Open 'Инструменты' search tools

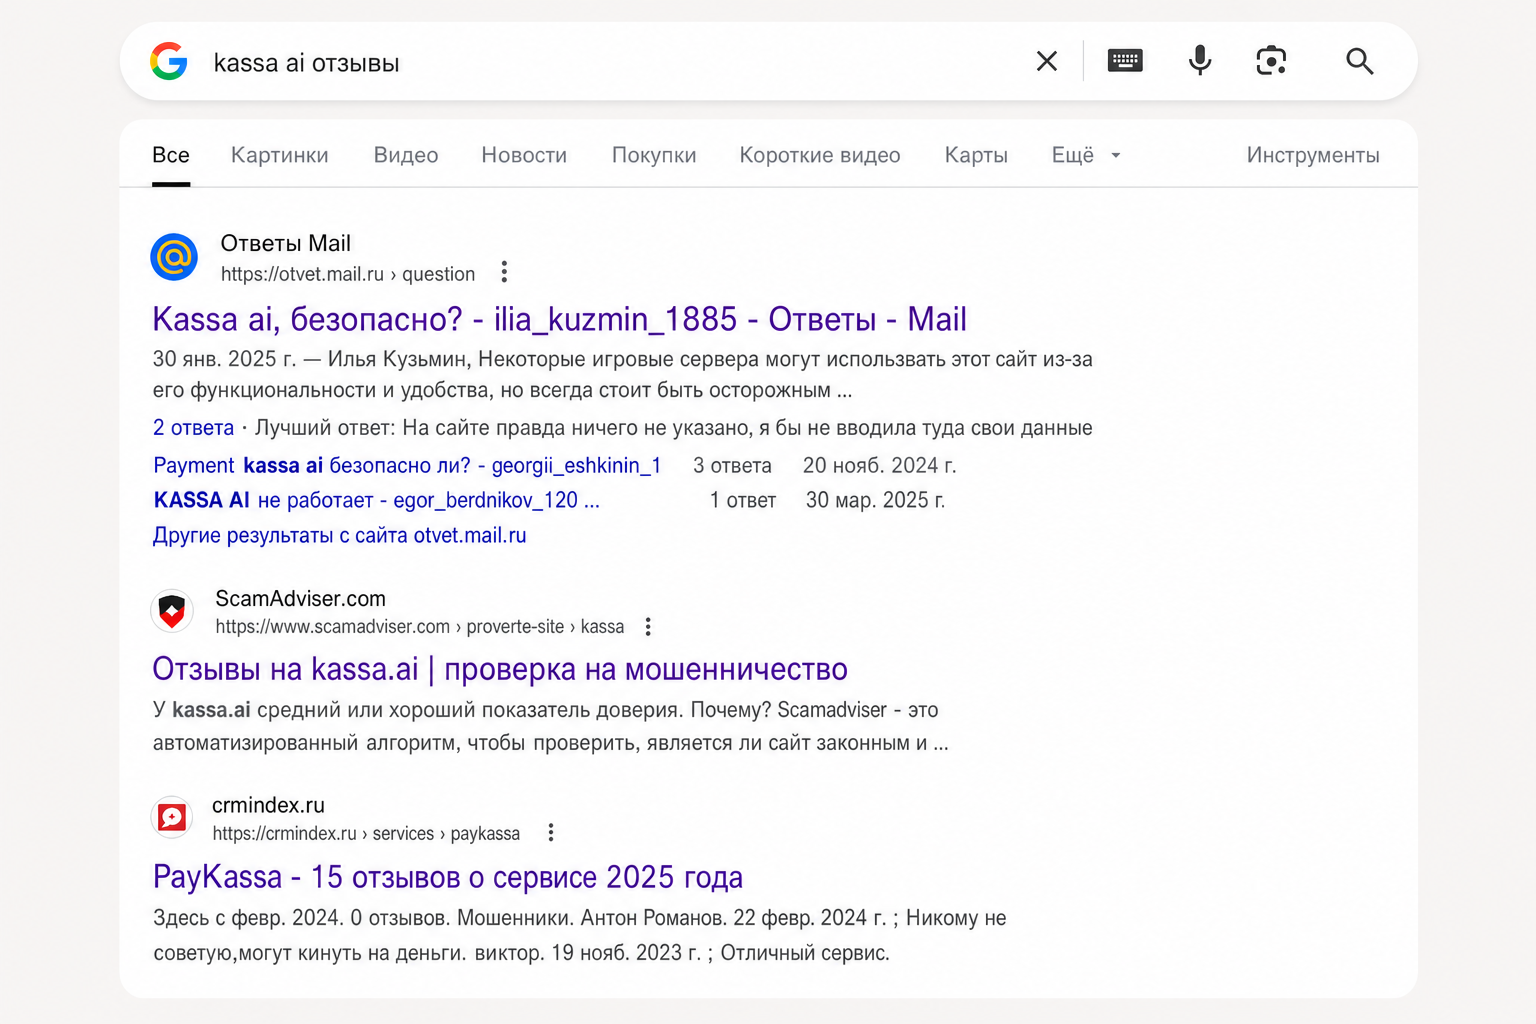pyautogui.click(x=1313, y=155)
